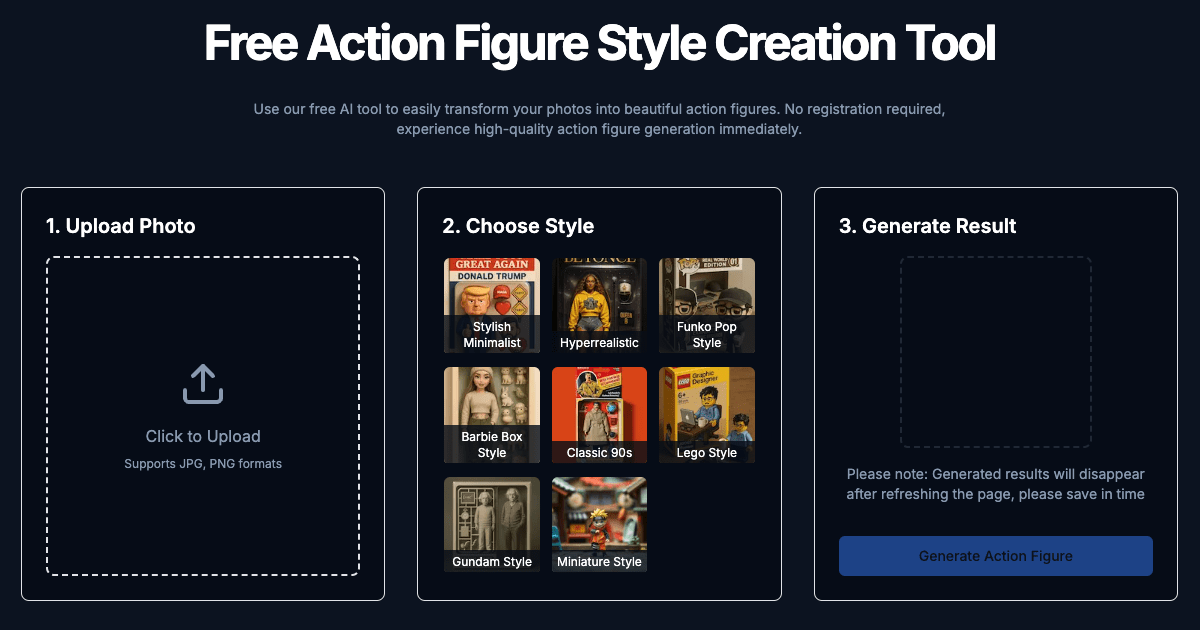Click the upload arrow icon

point(202,385)
